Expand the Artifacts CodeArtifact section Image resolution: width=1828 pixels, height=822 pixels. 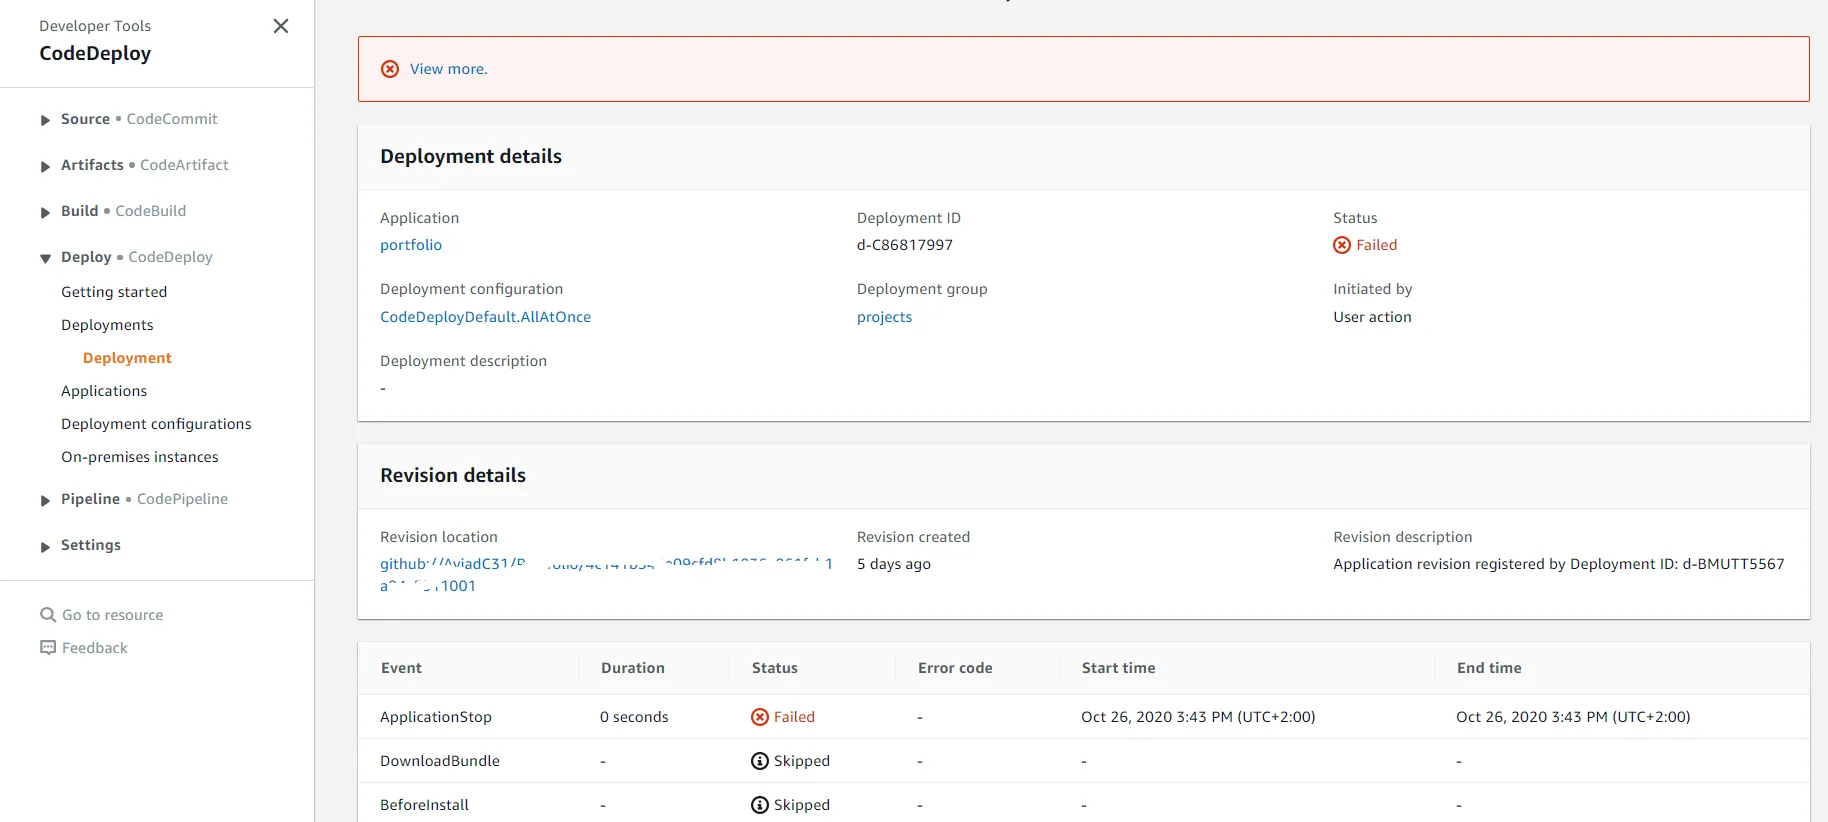point(45,166)
